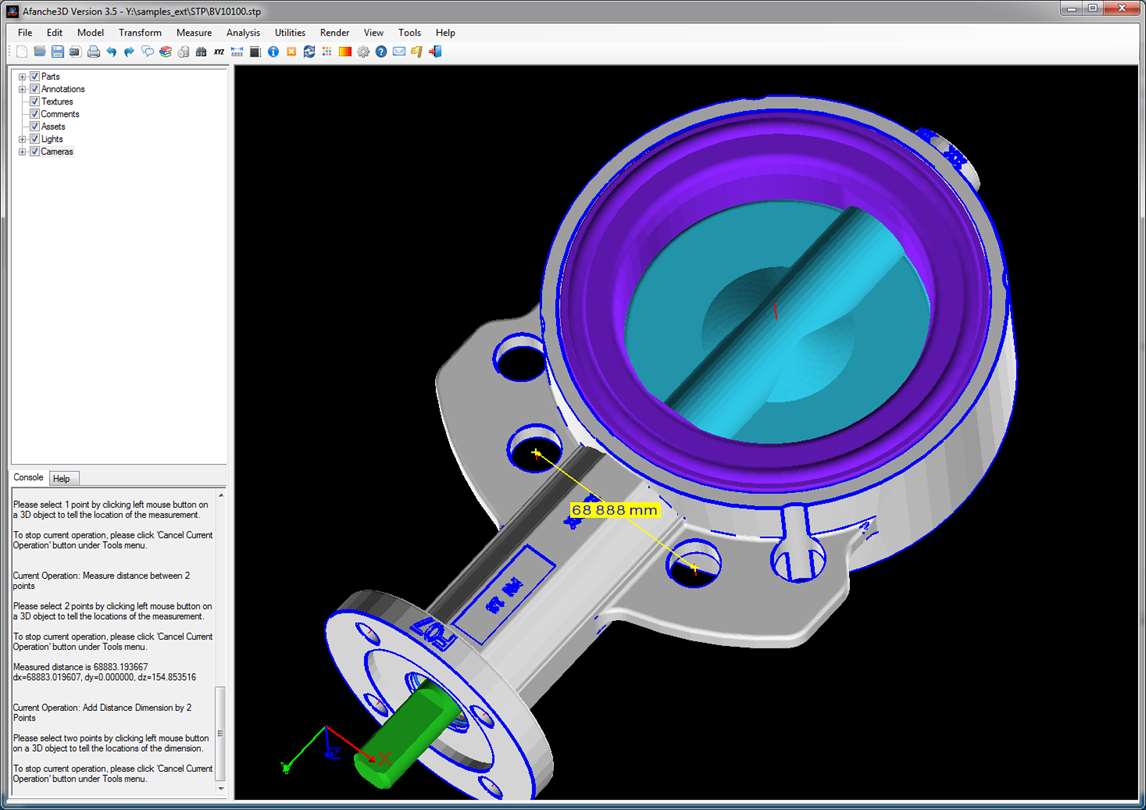Expand the Lights tree node

pos(22,138)
